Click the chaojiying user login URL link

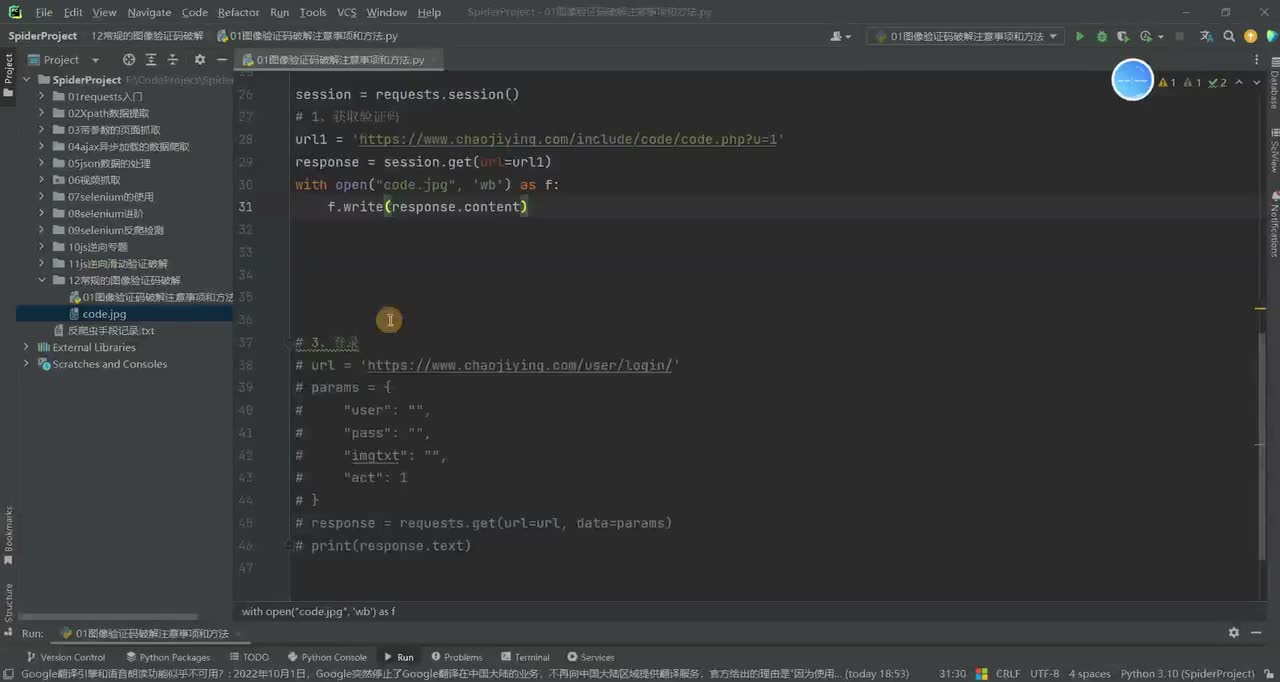click(x=520, y=365)
